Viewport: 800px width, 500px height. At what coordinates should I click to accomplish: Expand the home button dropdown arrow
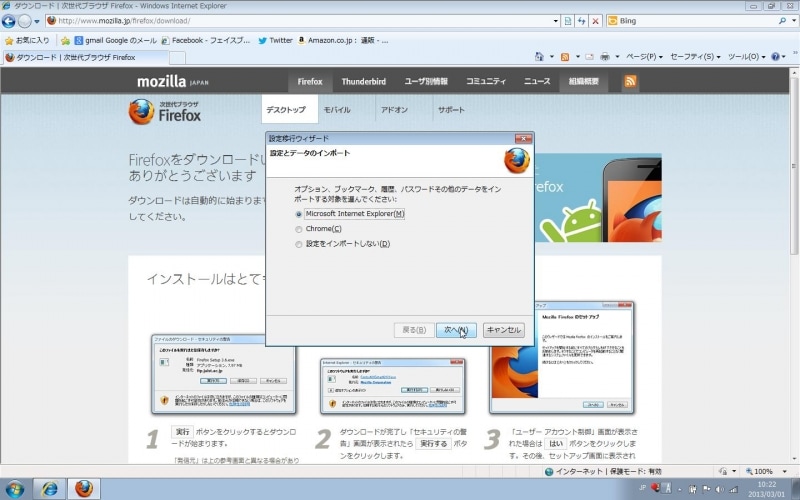click(552, 57)
